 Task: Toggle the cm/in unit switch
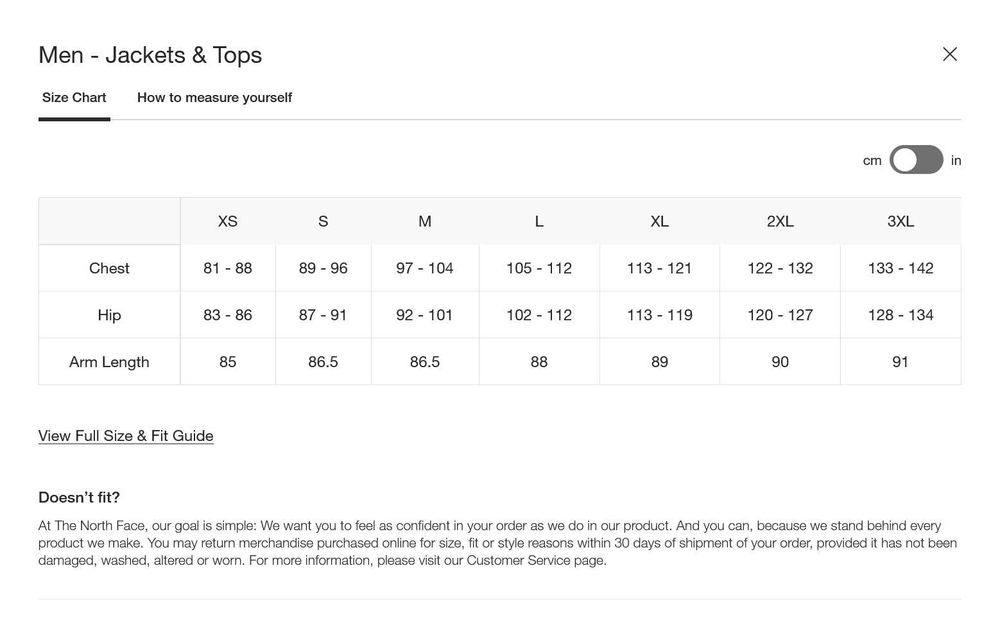click(x=916, y=160)
